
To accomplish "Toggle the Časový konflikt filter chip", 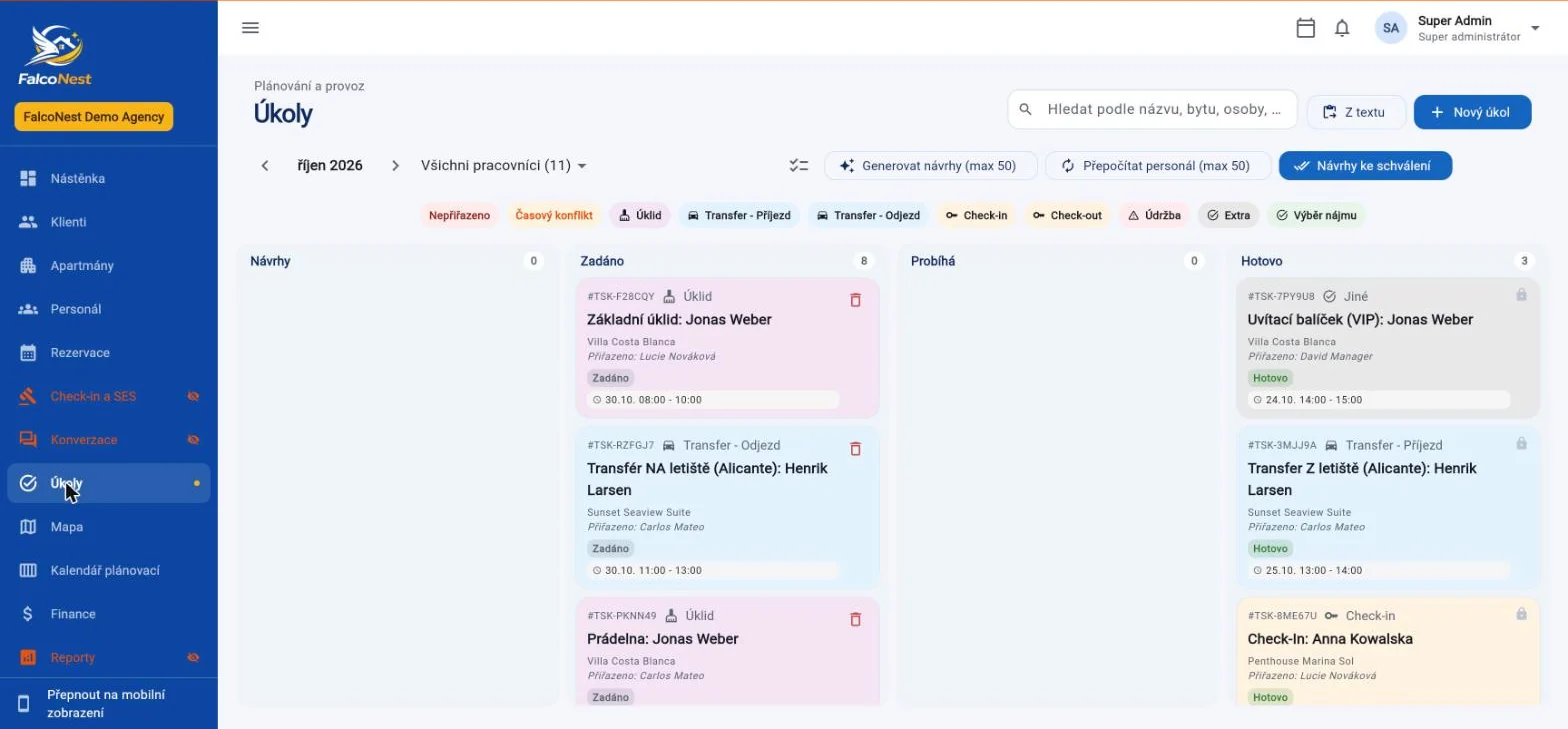I will [x=554, y=215].
